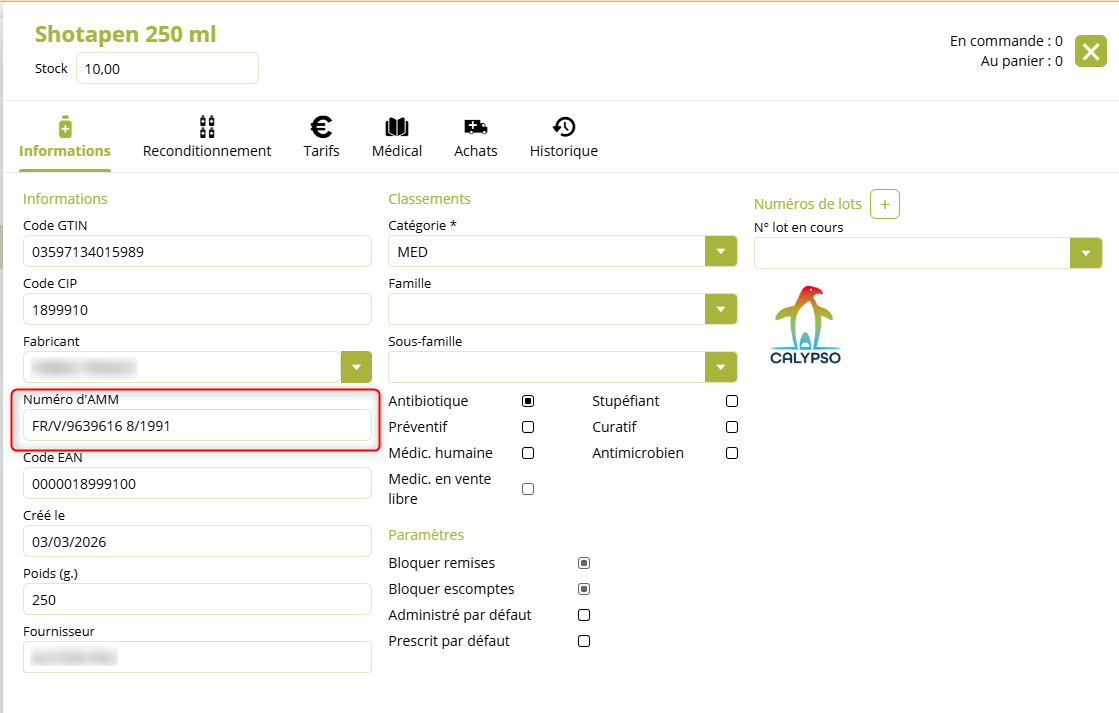Image resolution: width=1119 pixels, height=713 pixels.
Task: Click the Stock quantity field
Action: click(166, 68)
